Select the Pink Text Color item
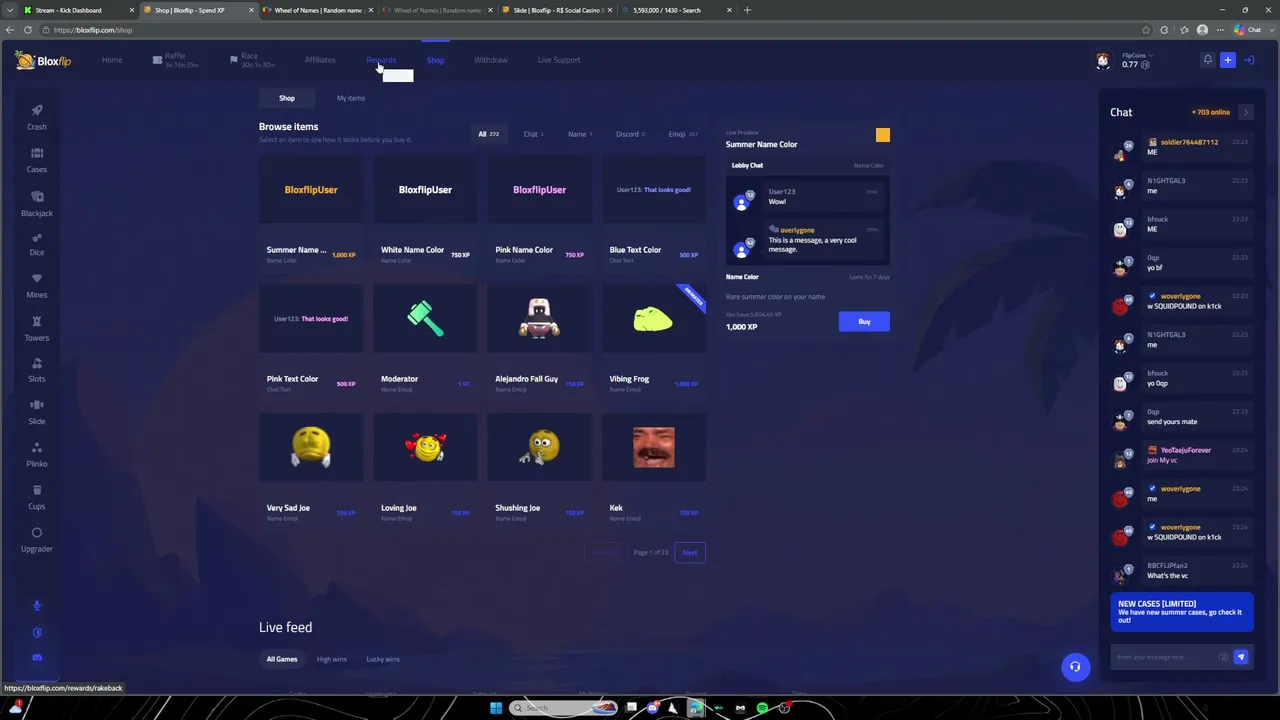The height and width of the screenshot is (720, 1280). pos(311,342)
